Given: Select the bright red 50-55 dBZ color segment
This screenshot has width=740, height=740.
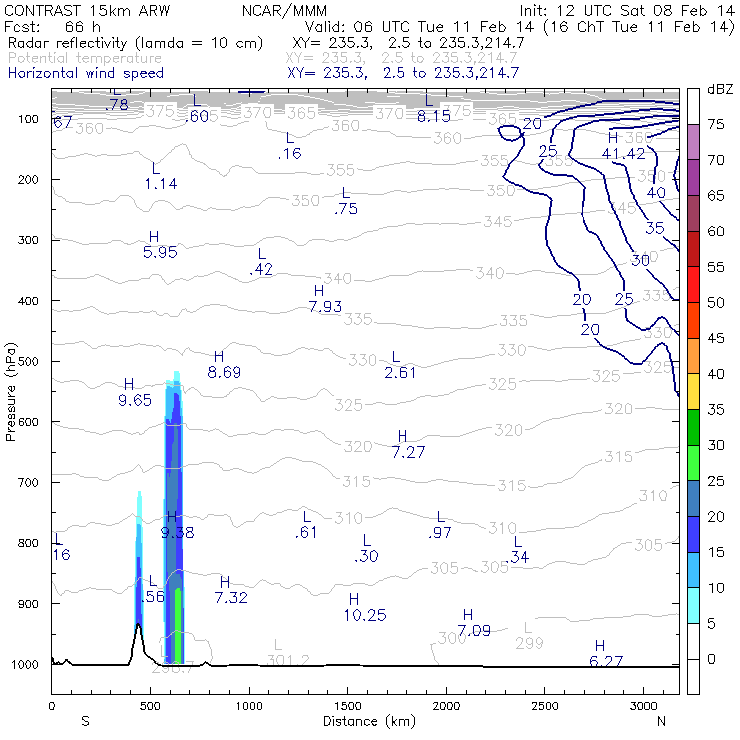Looking at the screenshot, I should click(693, 285).
